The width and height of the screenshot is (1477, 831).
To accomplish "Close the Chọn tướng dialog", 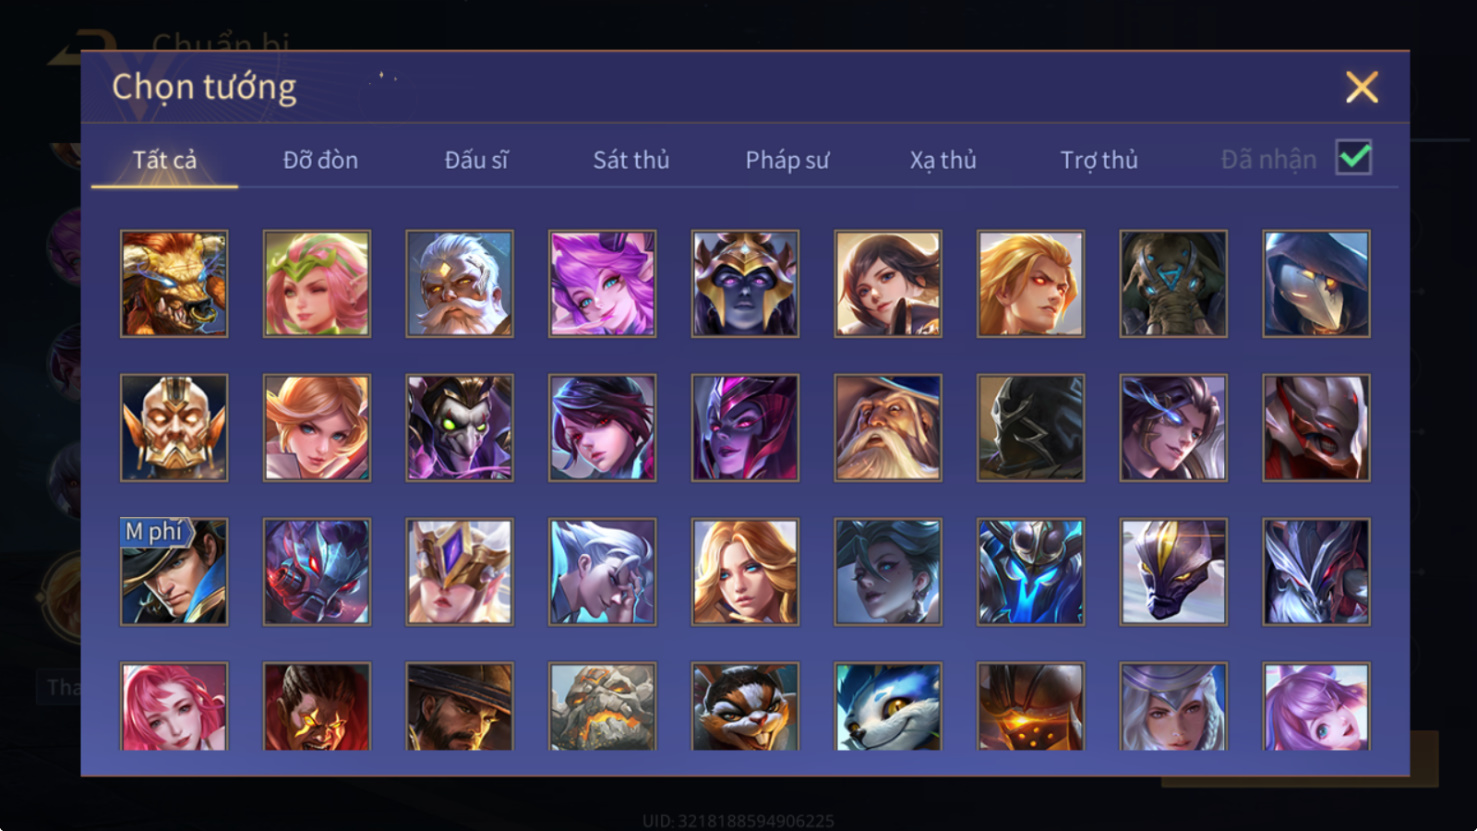I will 1362,88.
